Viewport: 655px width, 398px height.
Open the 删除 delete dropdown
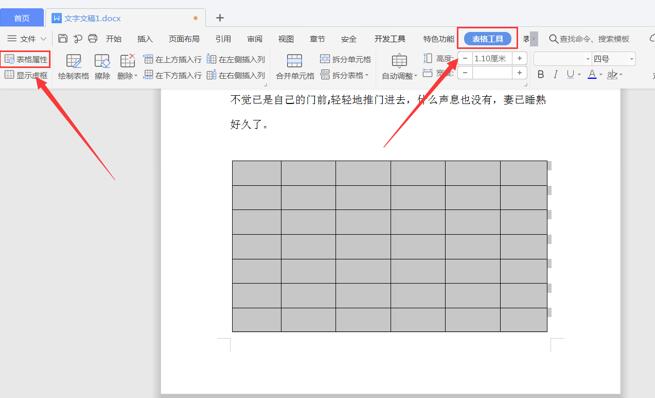(x=127, y=67)
